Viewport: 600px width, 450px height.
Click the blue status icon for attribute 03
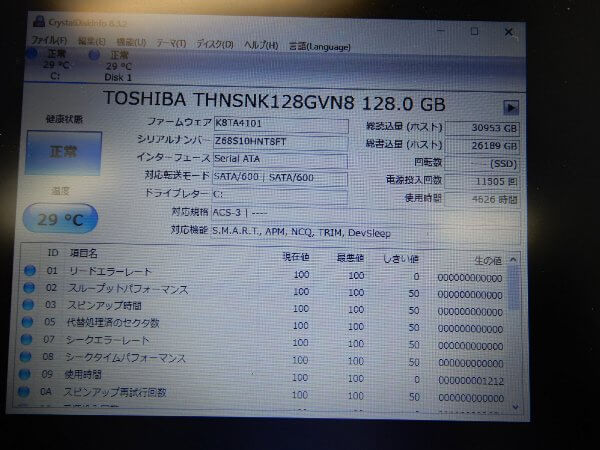(28, 305)
